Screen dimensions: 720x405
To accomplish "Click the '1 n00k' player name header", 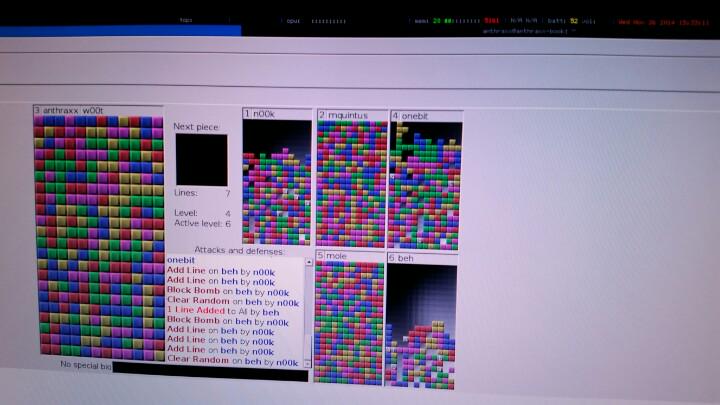I will coord(259,114).
